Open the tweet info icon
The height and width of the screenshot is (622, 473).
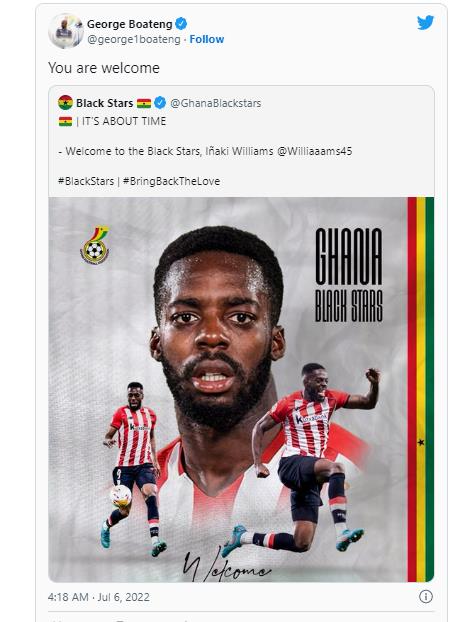click(426, 597)
